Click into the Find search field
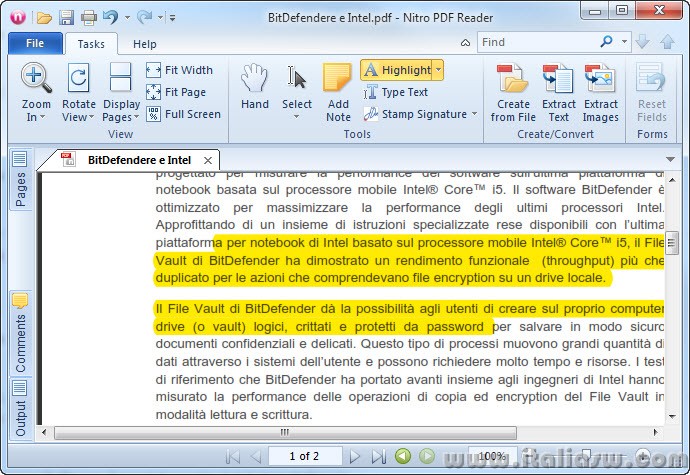 pos(537,42)
